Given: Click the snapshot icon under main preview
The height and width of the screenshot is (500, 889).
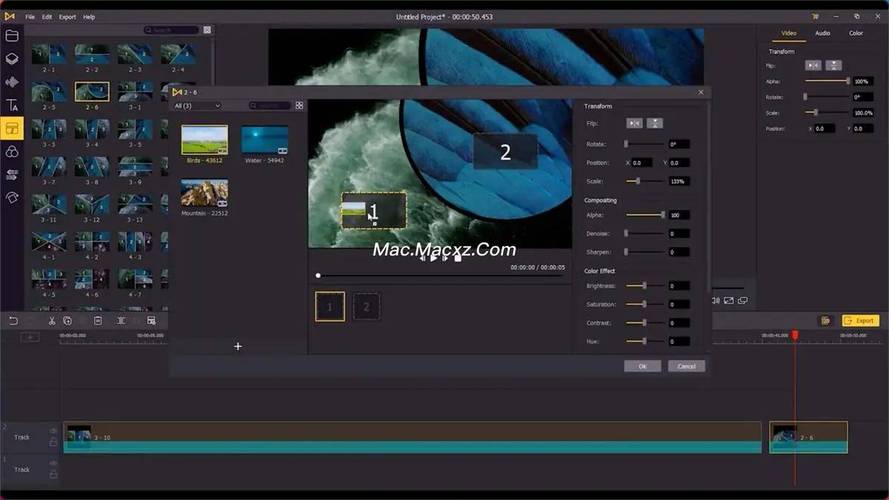Looking at the screenshot, I should pyautogui.click(x=729, y=300).
